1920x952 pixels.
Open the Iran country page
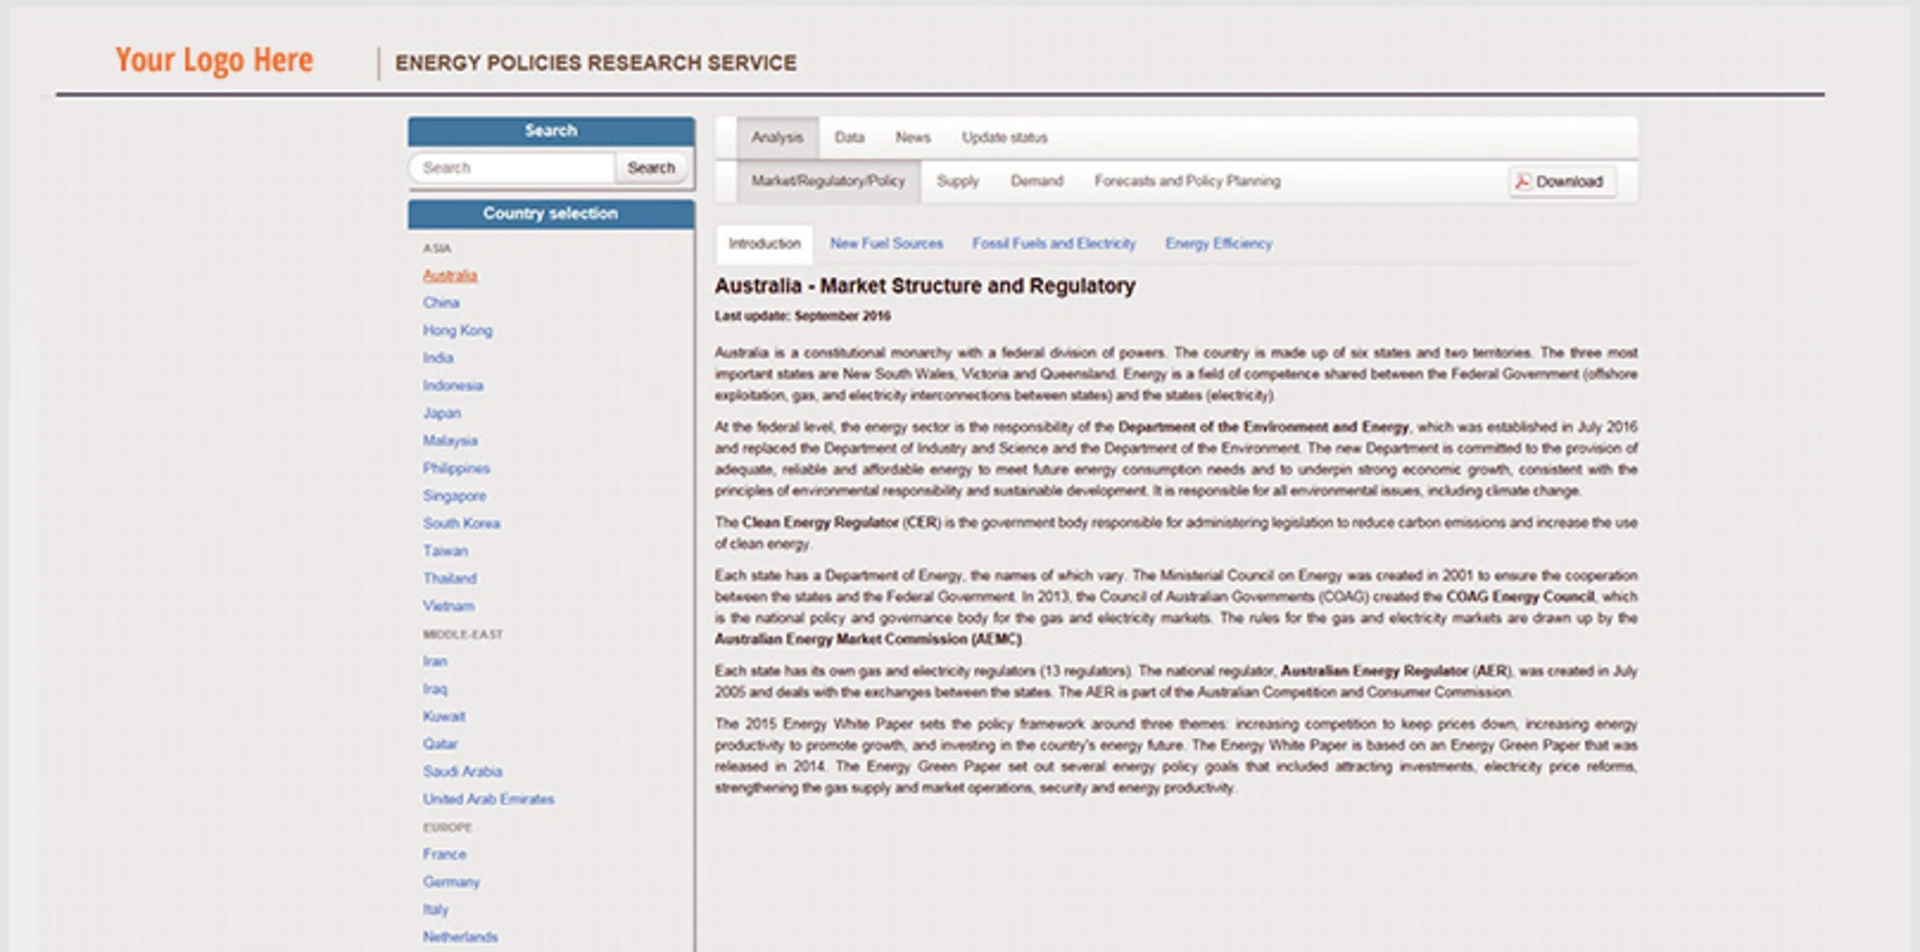tap(435, 661)
